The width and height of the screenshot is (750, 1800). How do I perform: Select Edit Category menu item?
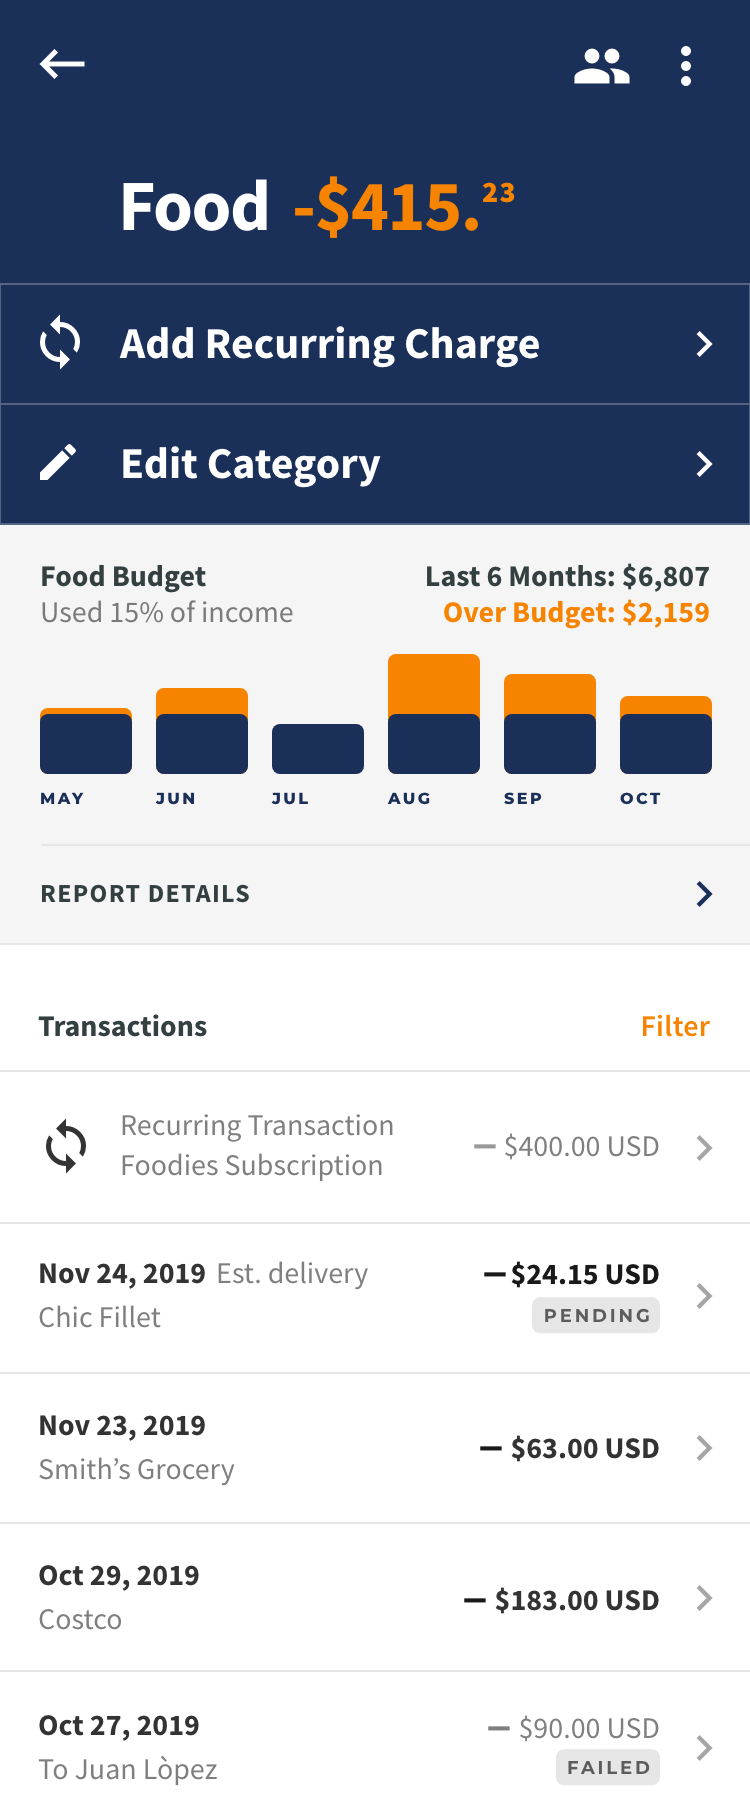pos(250,464)
